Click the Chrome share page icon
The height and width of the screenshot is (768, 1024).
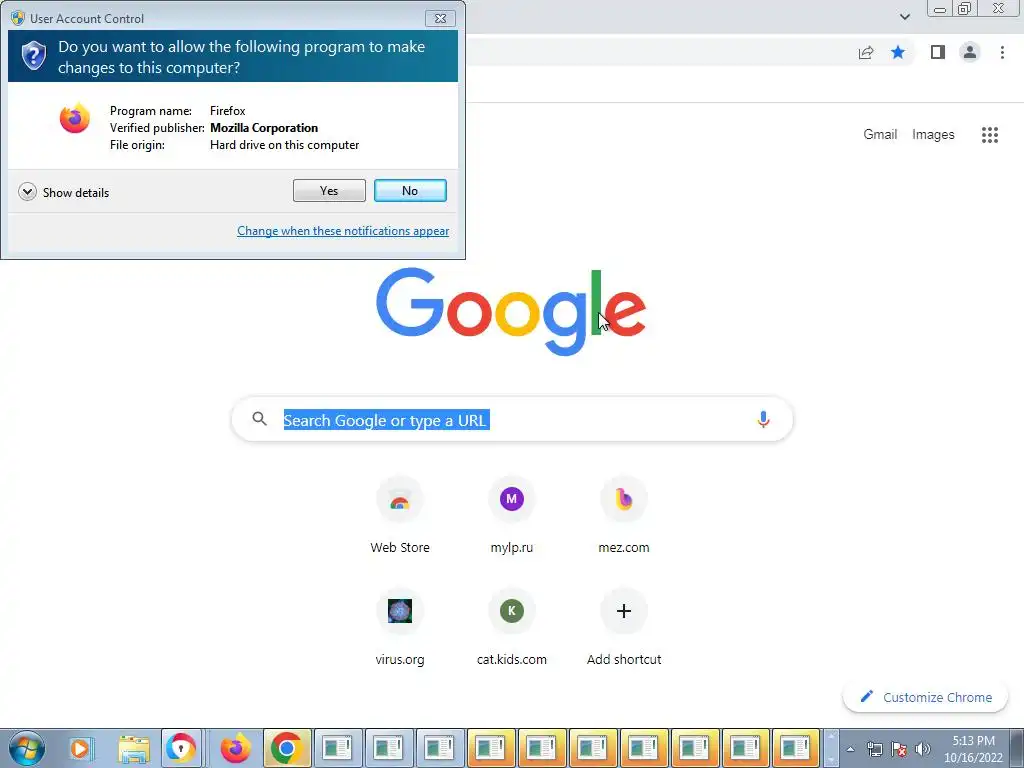[x=866, y=53]
